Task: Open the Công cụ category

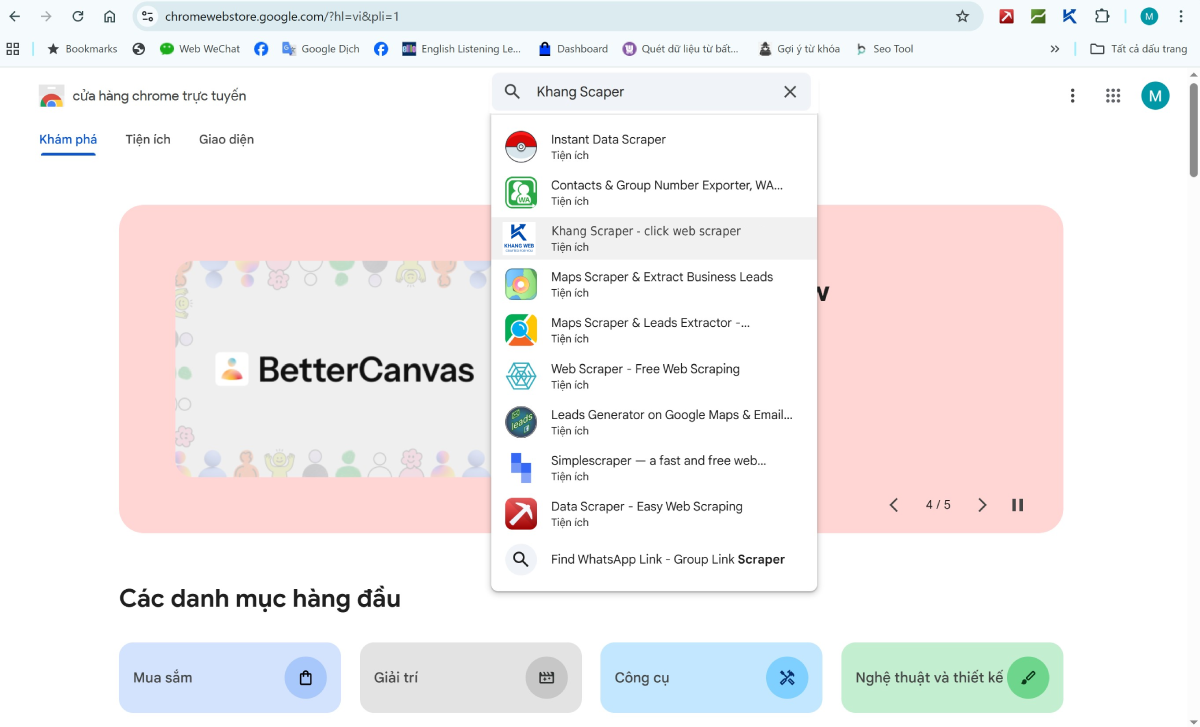Action: pyautogui.click(x=710, y=677)
